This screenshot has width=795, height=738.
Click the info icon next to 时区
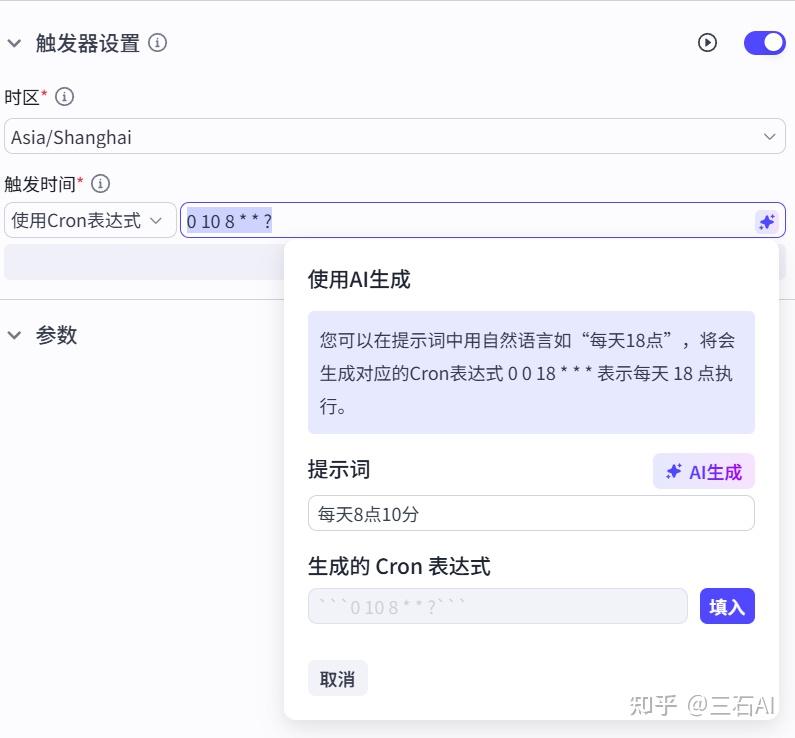click(64, 97)
